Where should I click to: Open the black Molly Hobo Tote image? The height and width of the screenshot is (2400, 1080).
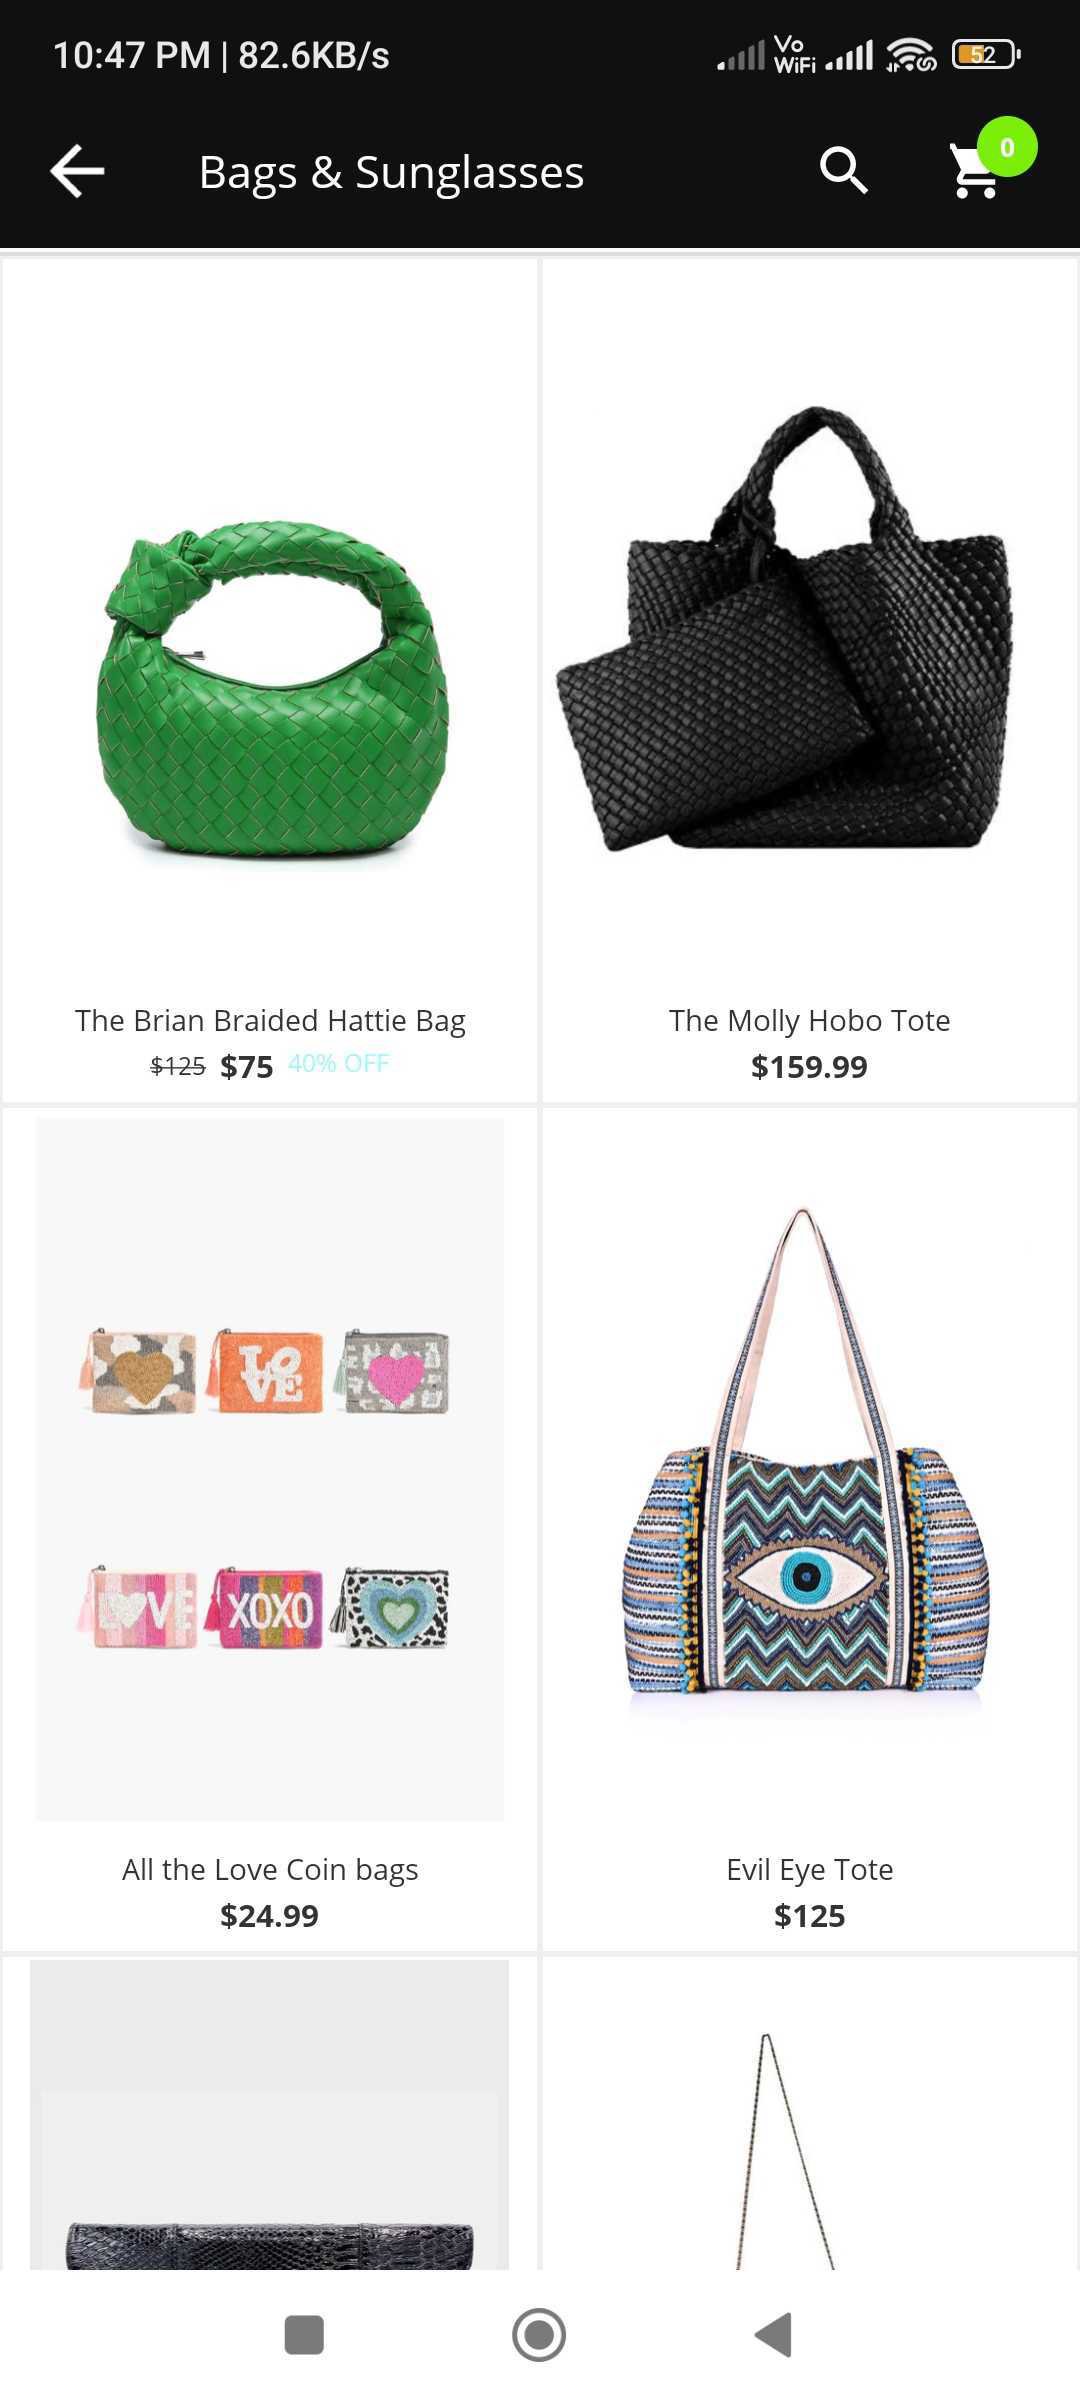pos(783,628)
